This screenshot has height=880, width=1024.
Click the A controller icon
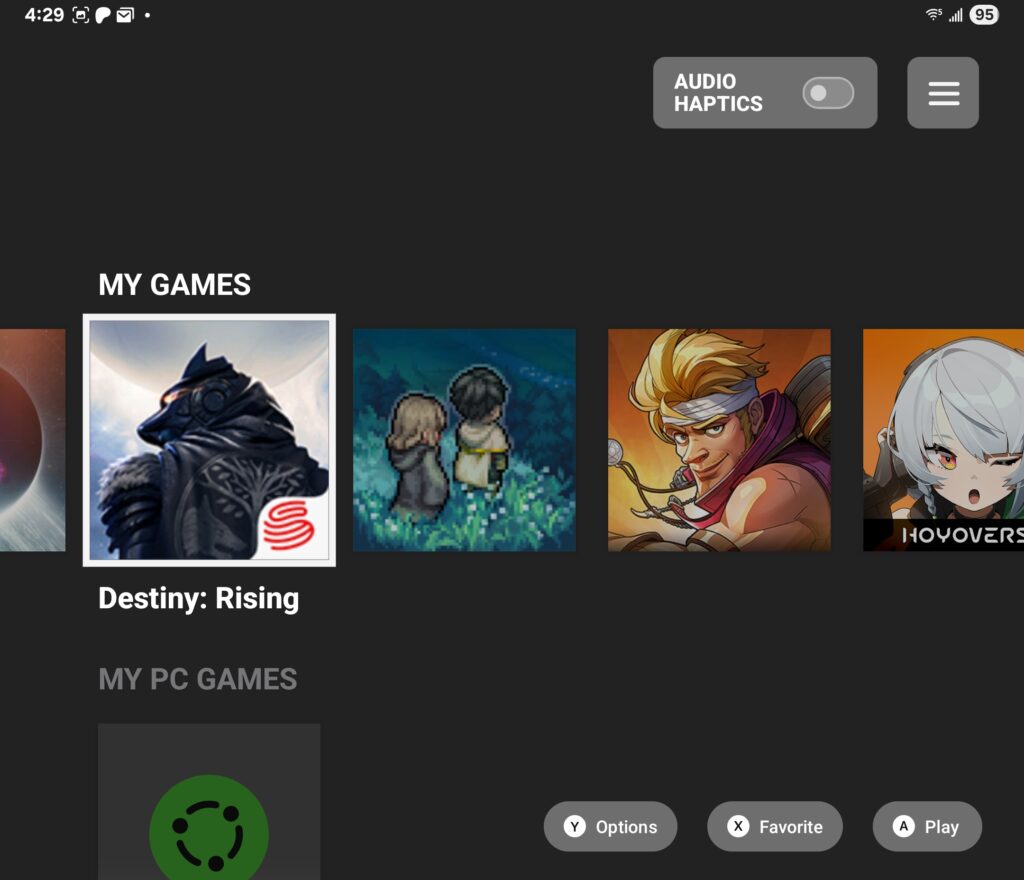[904, 826]
